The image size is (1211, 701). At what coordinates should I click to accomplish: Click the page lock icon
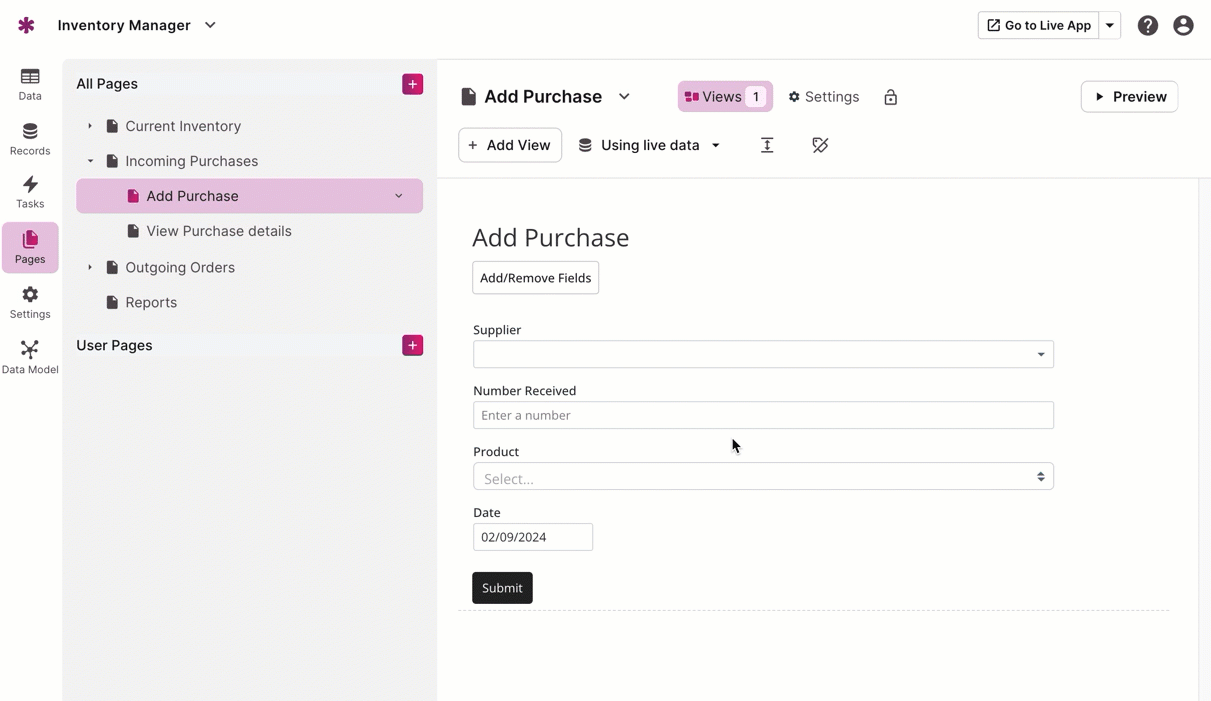pos(890,97)
